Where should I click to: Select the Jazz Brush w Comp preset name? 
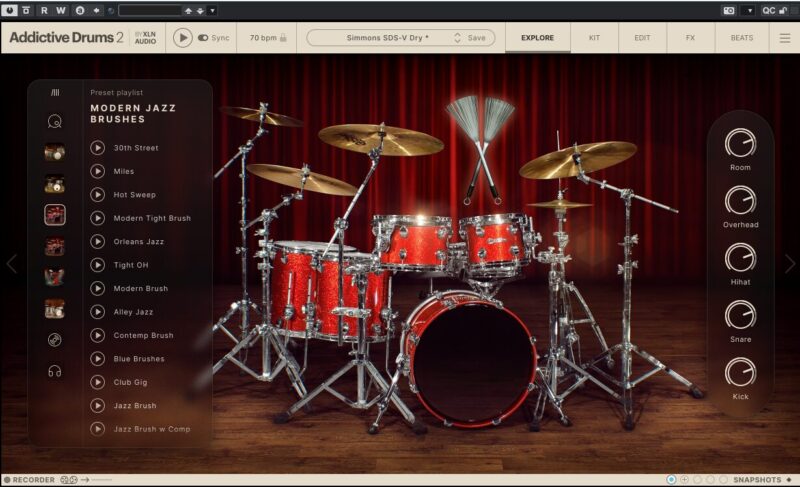click(x=152, y=429)
